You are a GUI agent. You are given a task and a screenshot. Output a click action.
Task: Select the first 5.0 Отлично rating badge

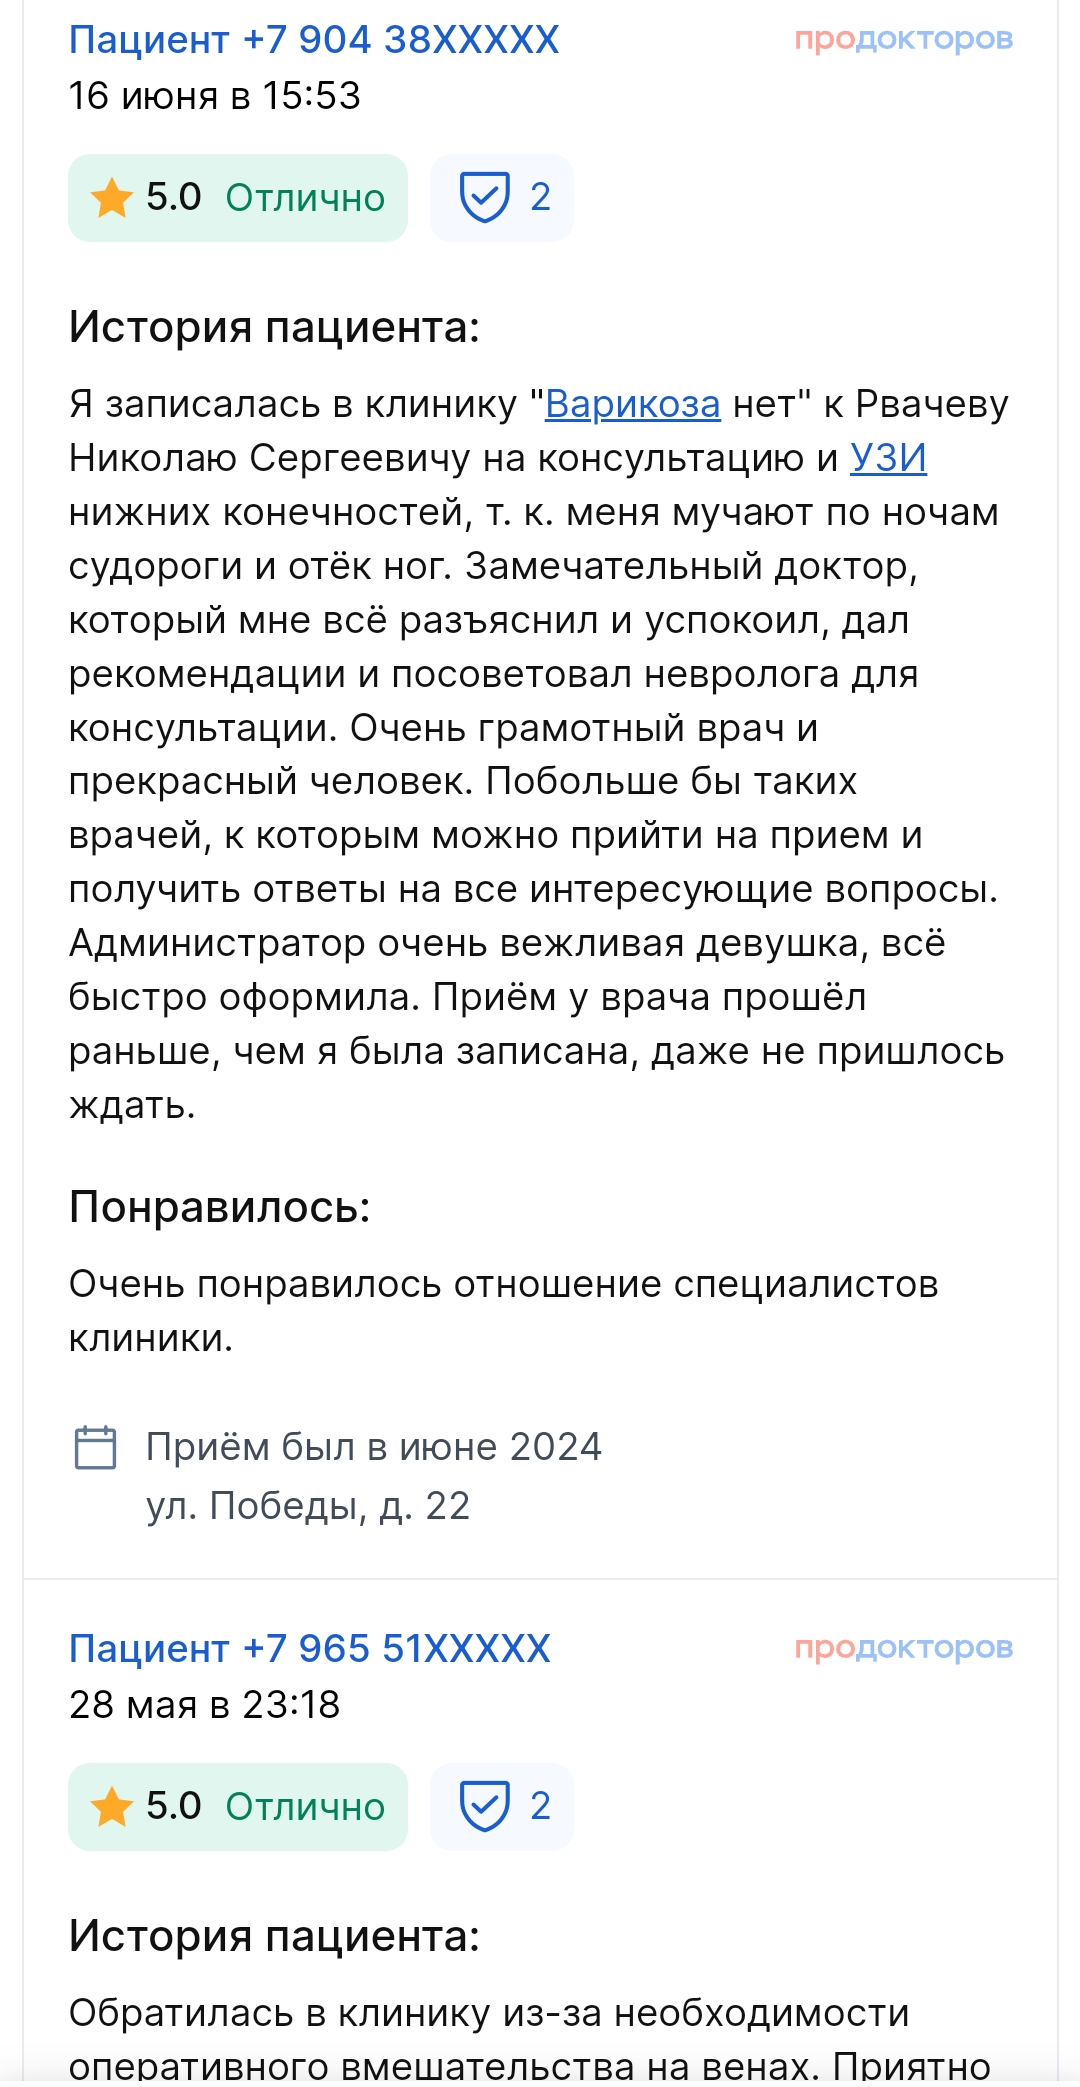[238, 198]
